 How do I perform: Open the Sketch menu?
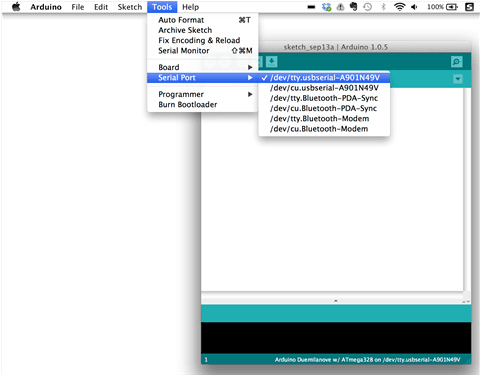coord(130,7)
